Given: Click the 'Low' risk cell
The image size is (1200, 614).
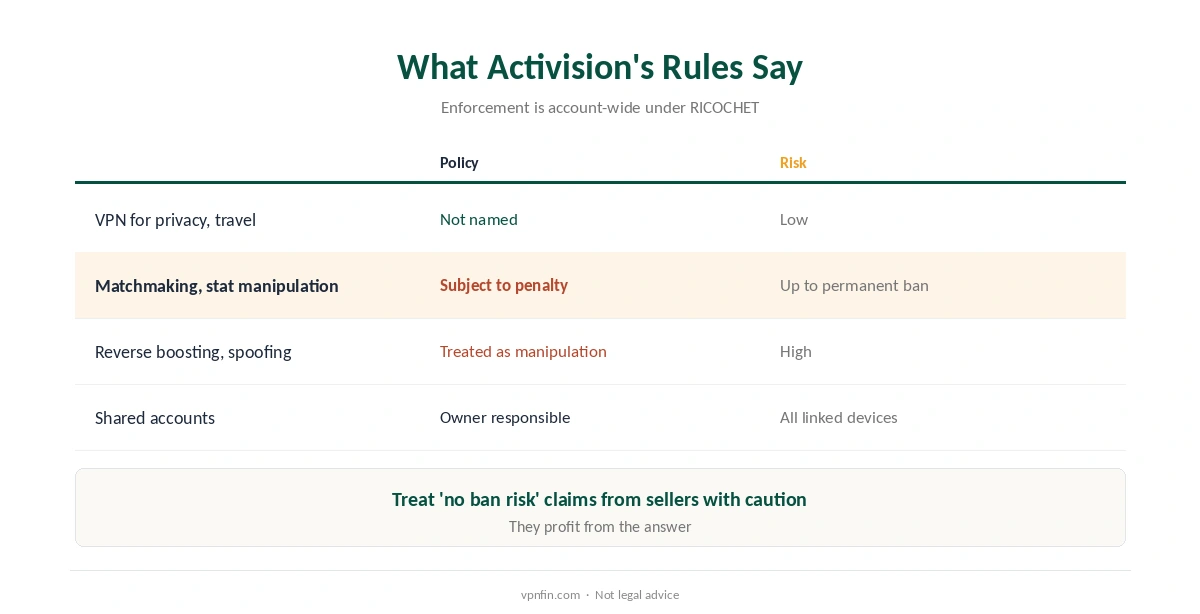Looking at the screenshot, I should [794, 219].
